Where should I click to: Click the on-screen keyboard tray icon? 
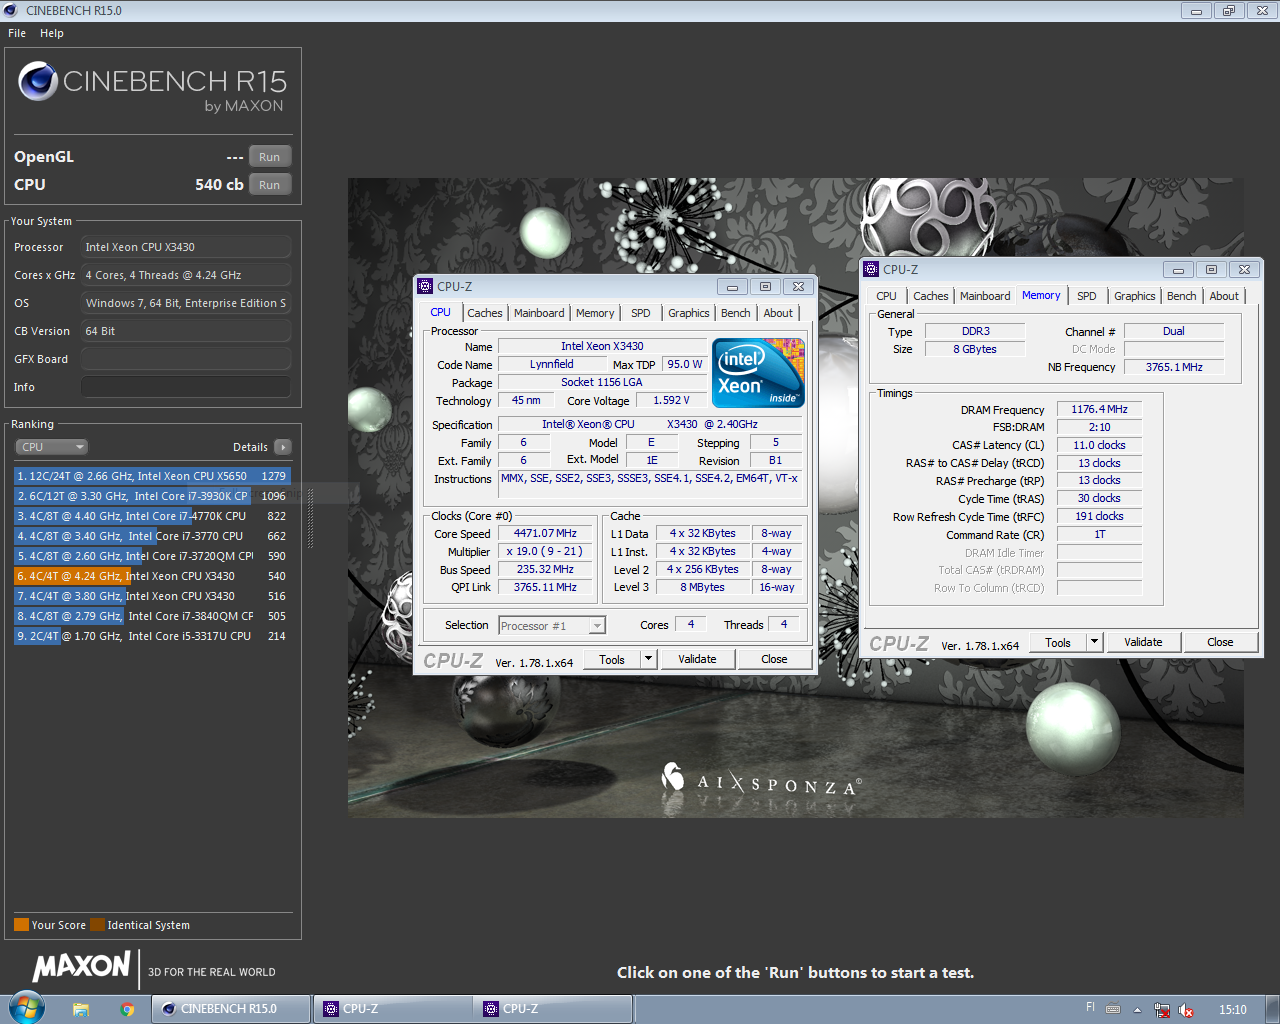point(1113,1009)
